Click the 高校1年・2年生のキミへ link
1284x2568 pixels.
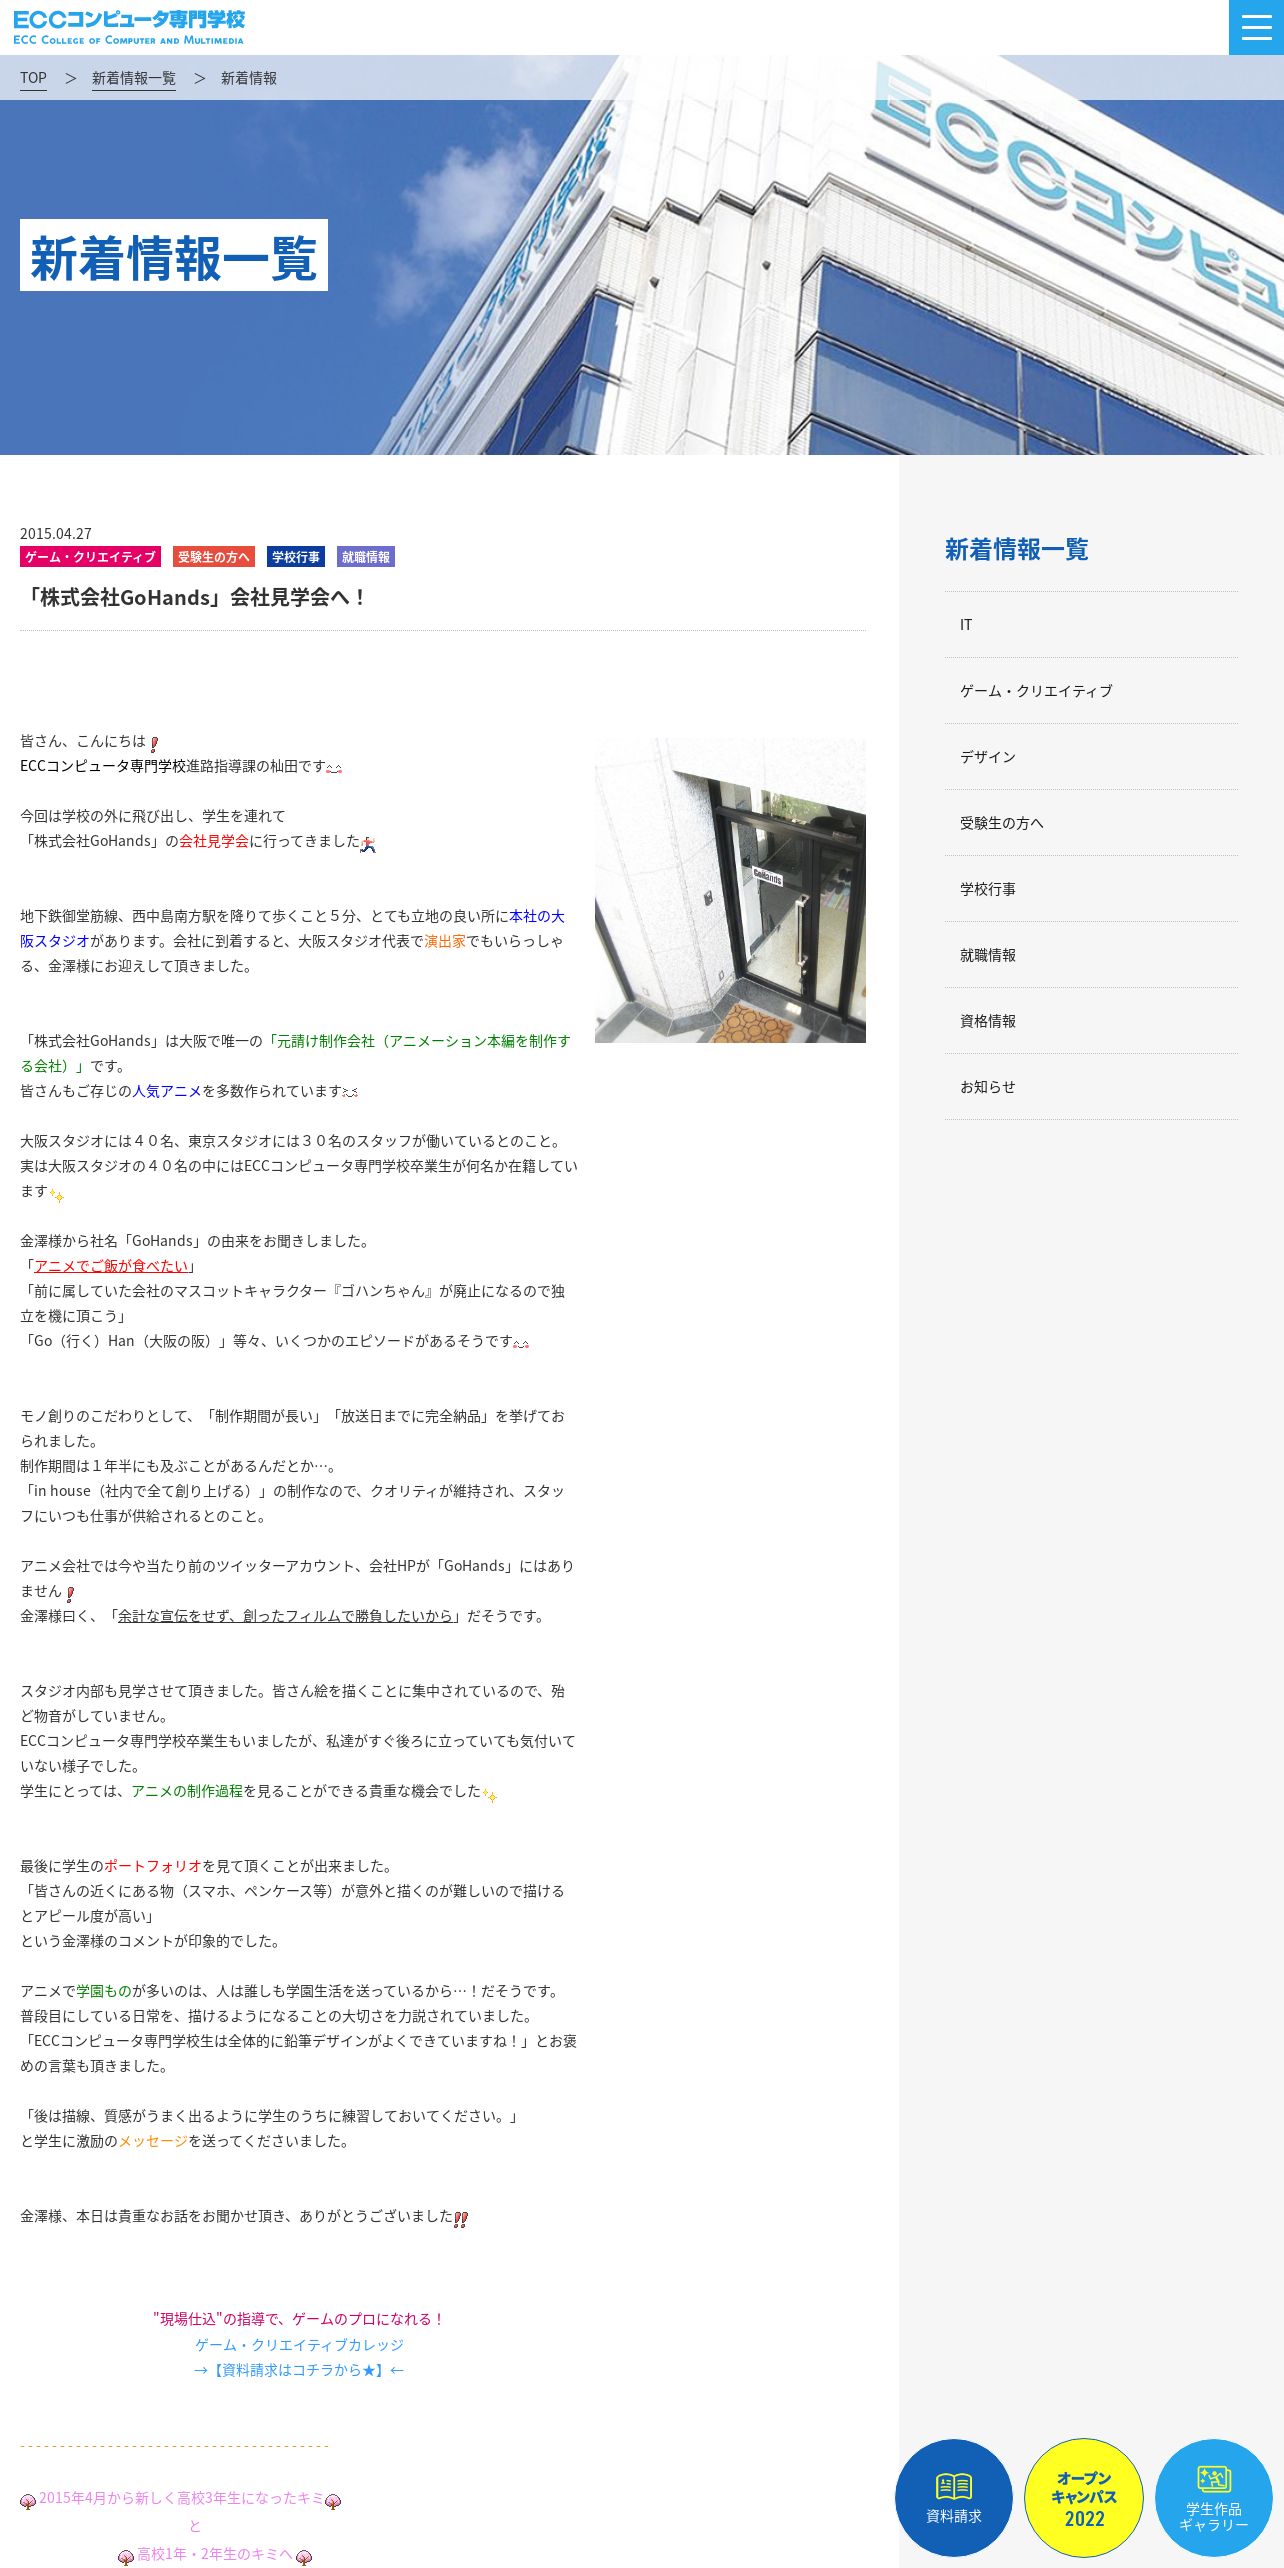pyautogui.click(x=215, y=2554)
